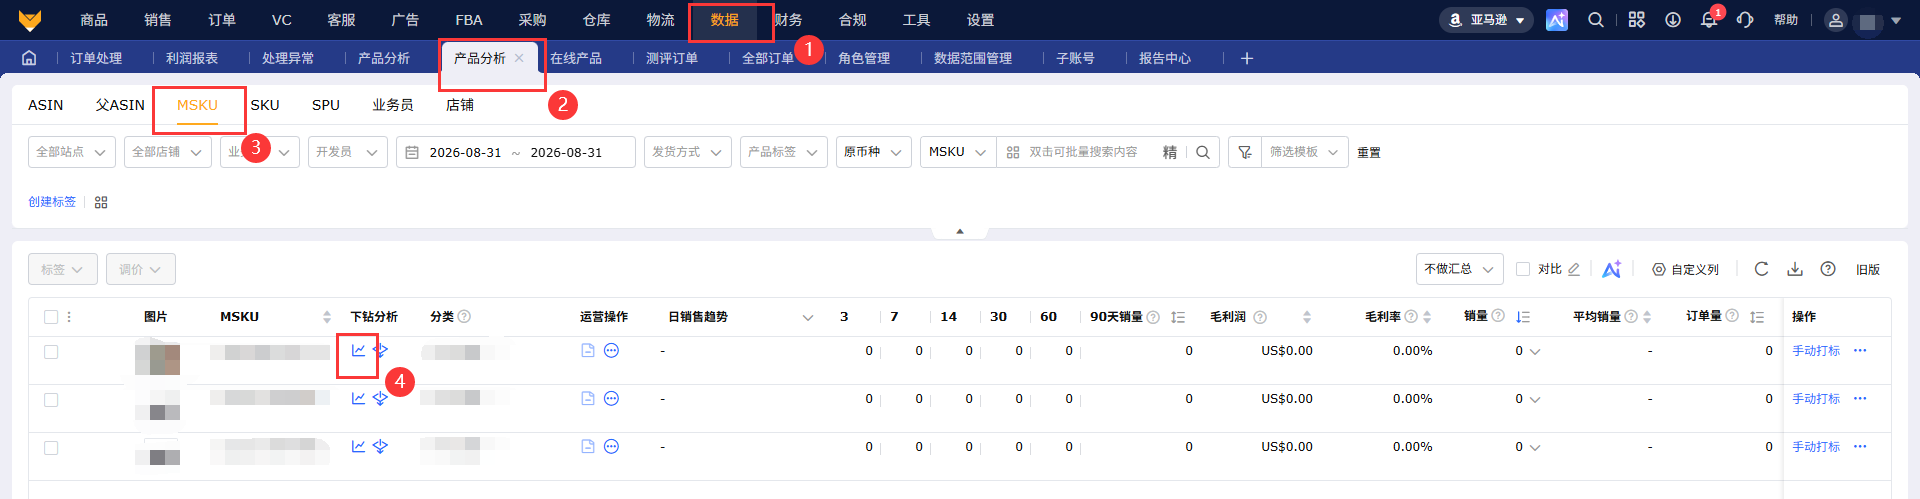Click the filter funnel icon next to 筛选模板
1920x499 pixels.
point(1245,152)
